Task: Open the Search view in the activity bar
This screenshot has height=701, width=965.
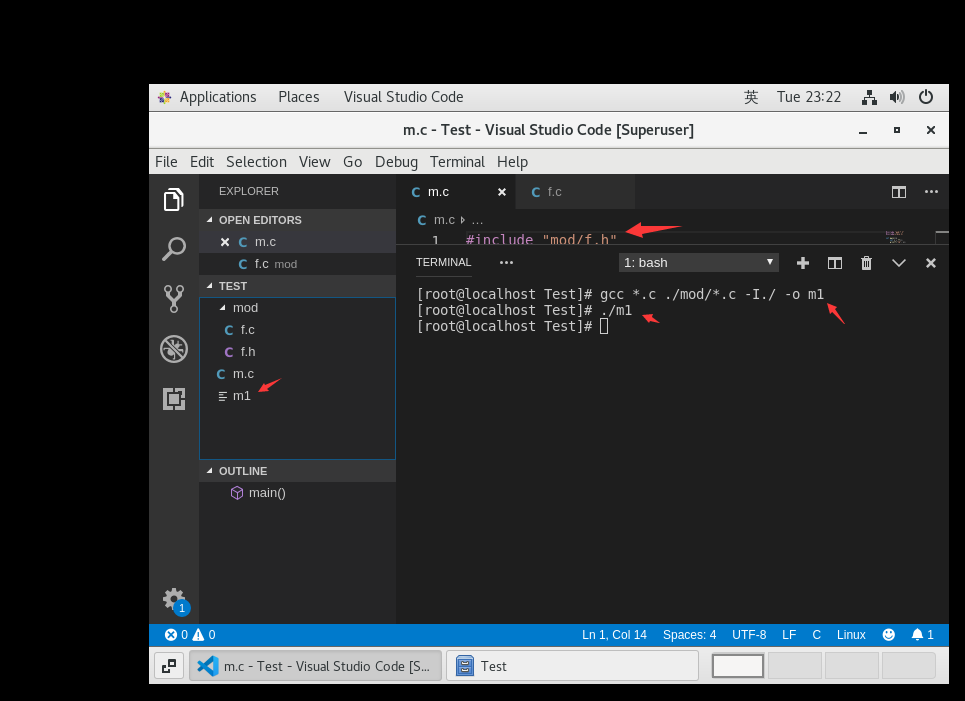Action: coord(174,248)
